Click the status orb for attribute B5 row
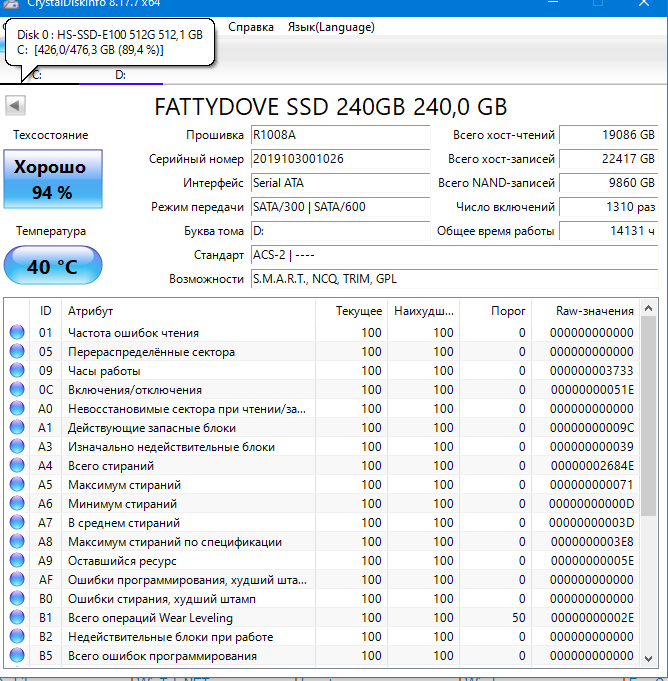This screenshot has height=681, width=668. coord(17,656)
